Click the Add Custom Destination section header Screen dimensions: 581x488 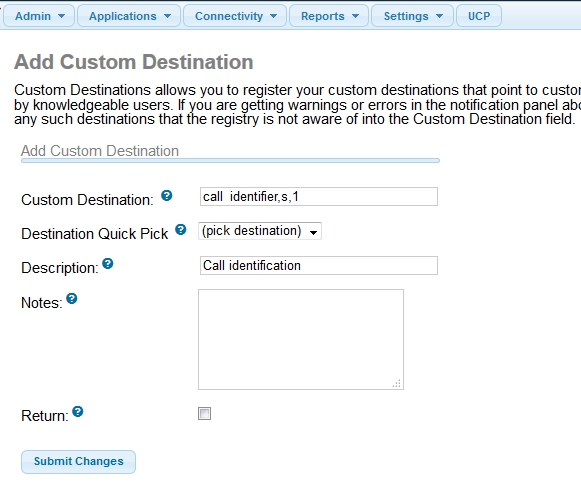point(100,151)
